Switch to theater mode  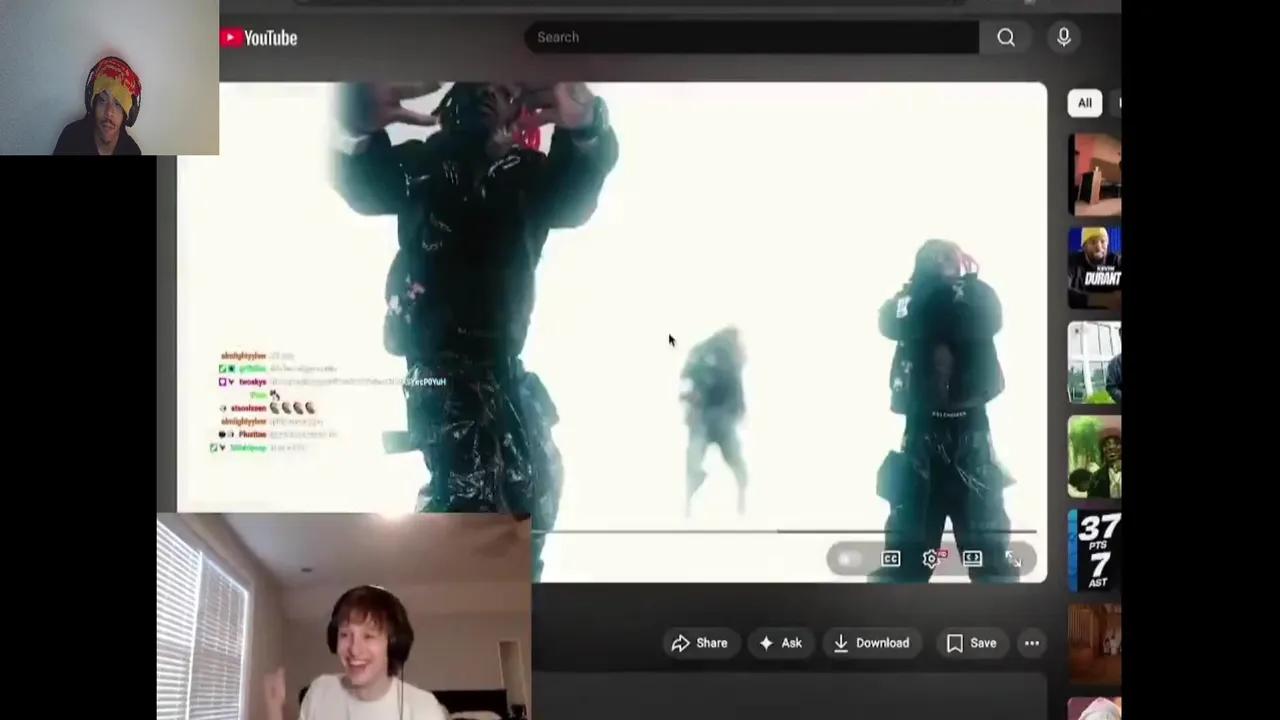[x=972, y=559]
